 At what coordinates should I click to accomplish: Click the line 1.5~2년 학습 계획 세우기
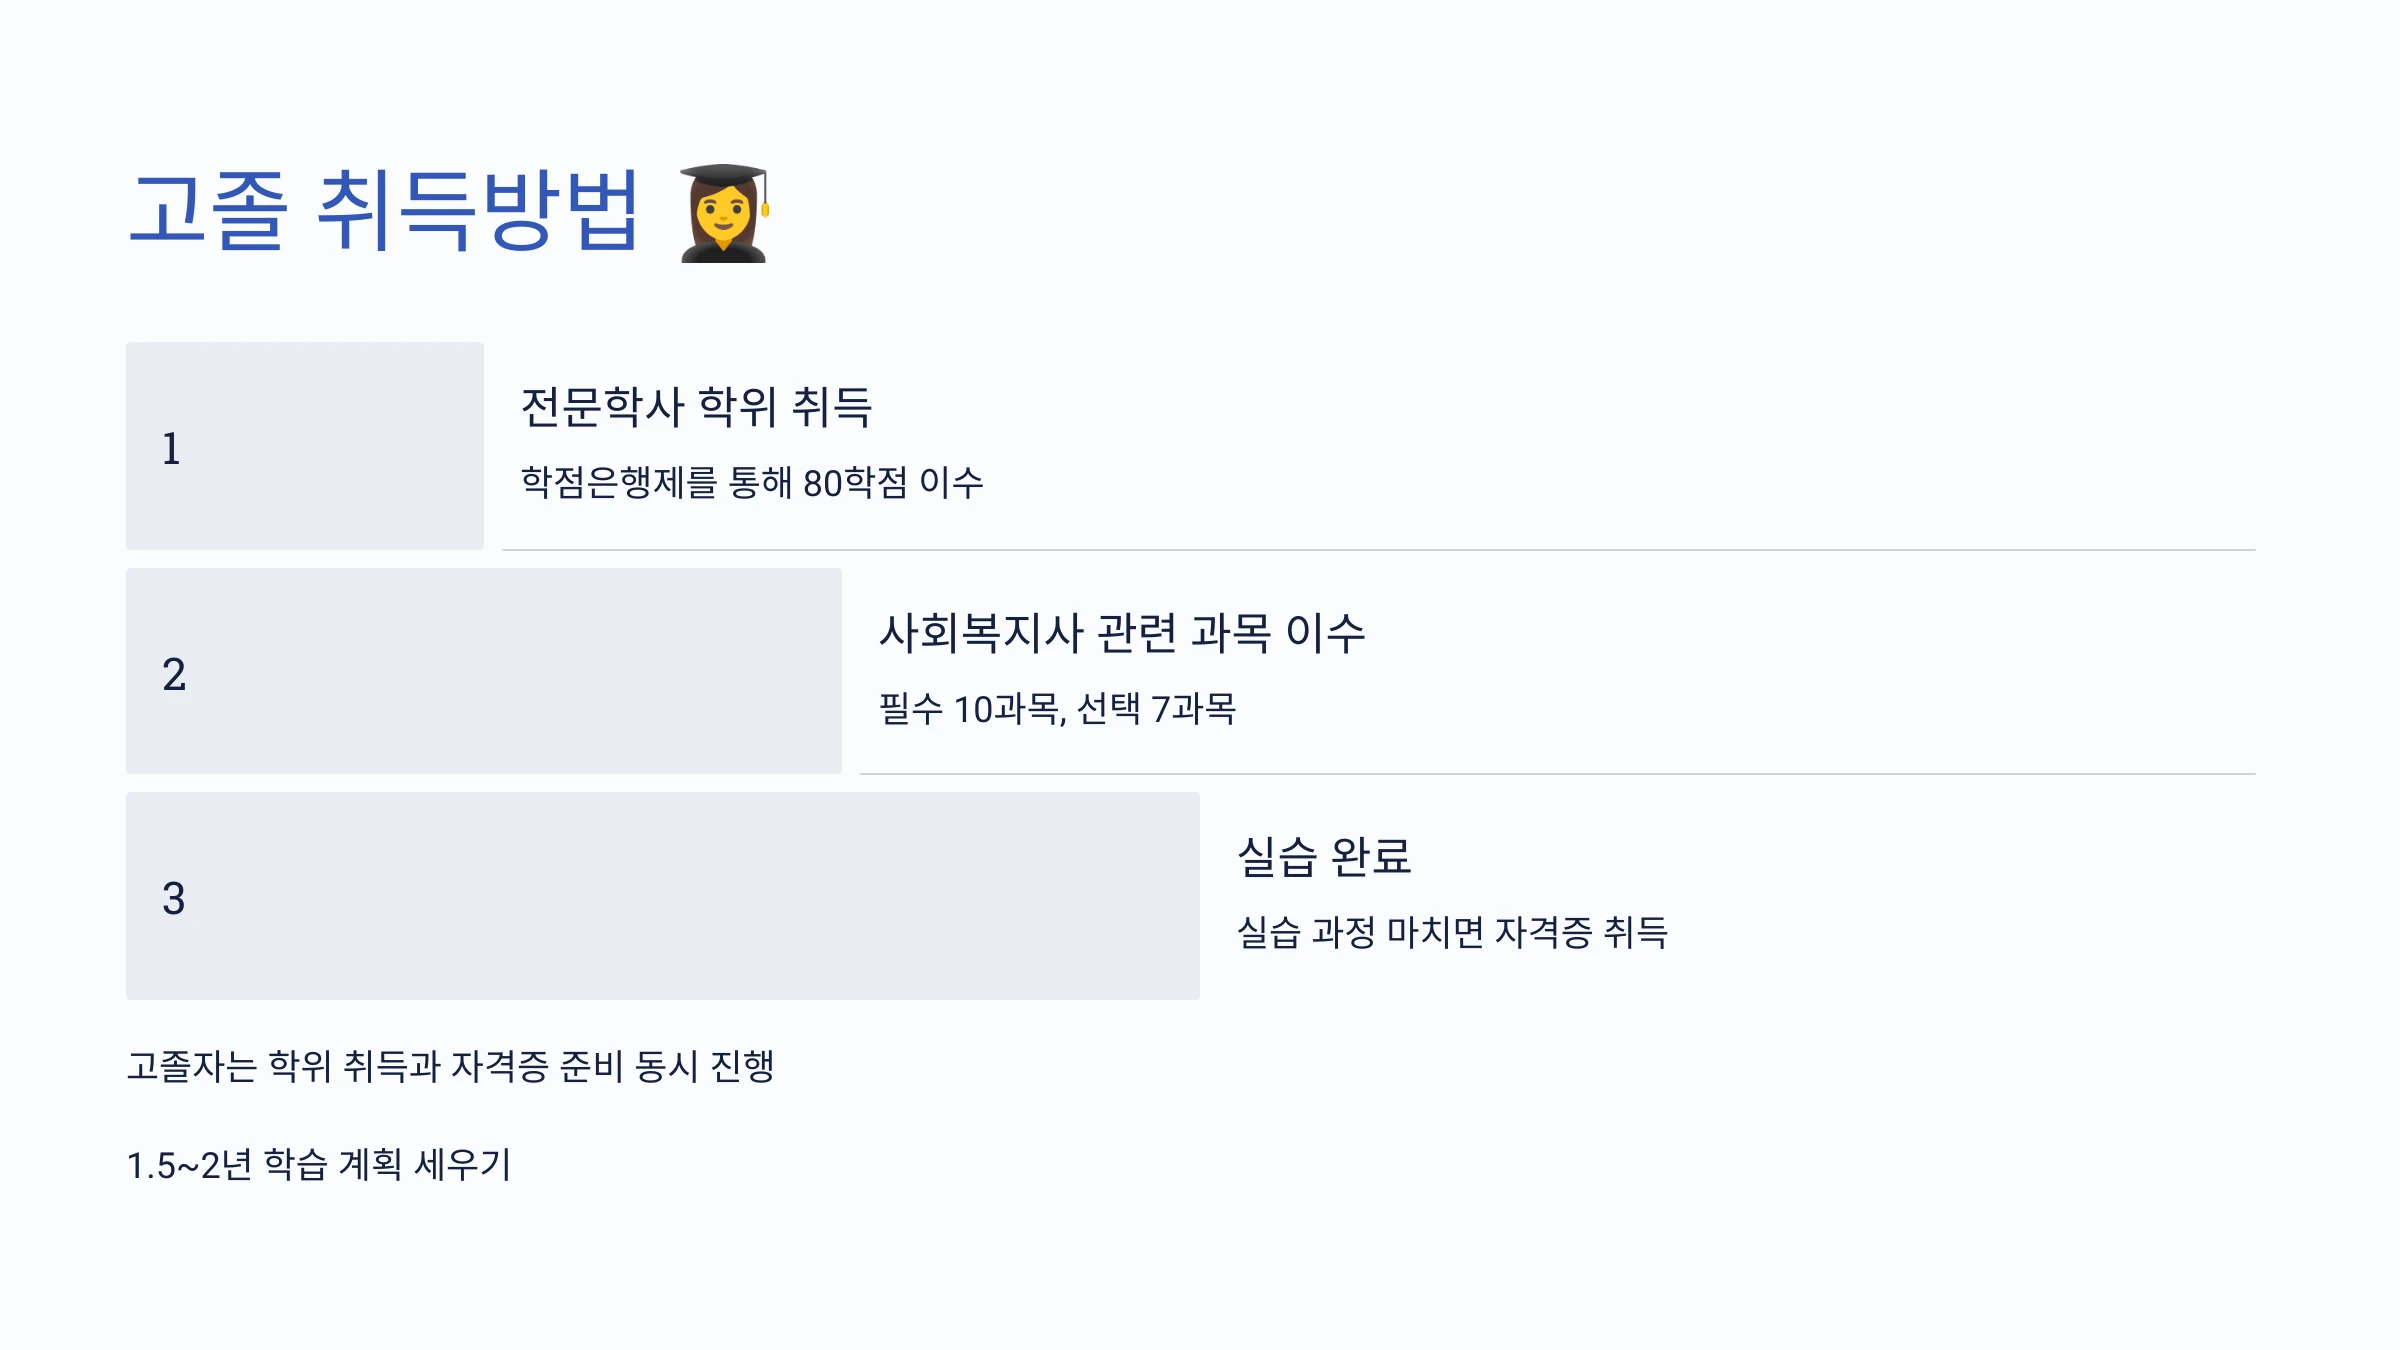pyautogui.click(x=319, y=1165)
